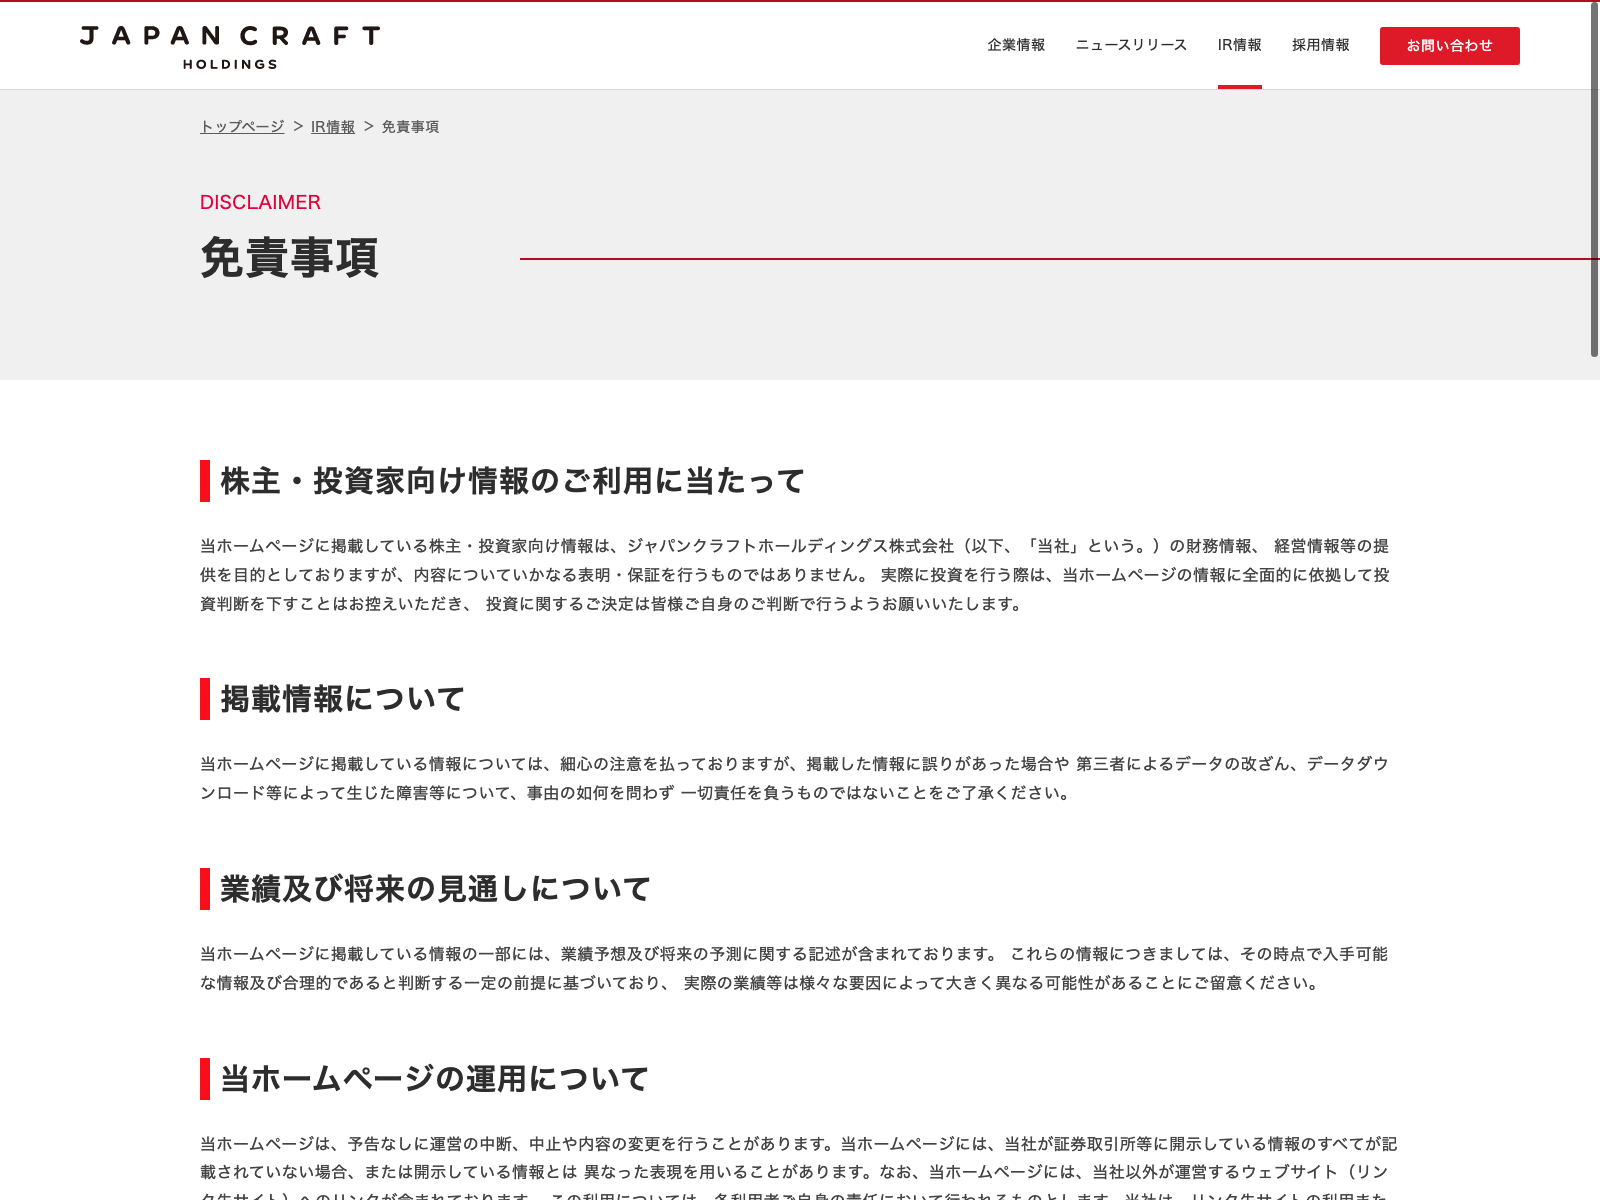This screenshot has height=1200, width=1600.
Task: Click the 業績及び将来の見通しについて heading
Action: click(x=435, y=889)
